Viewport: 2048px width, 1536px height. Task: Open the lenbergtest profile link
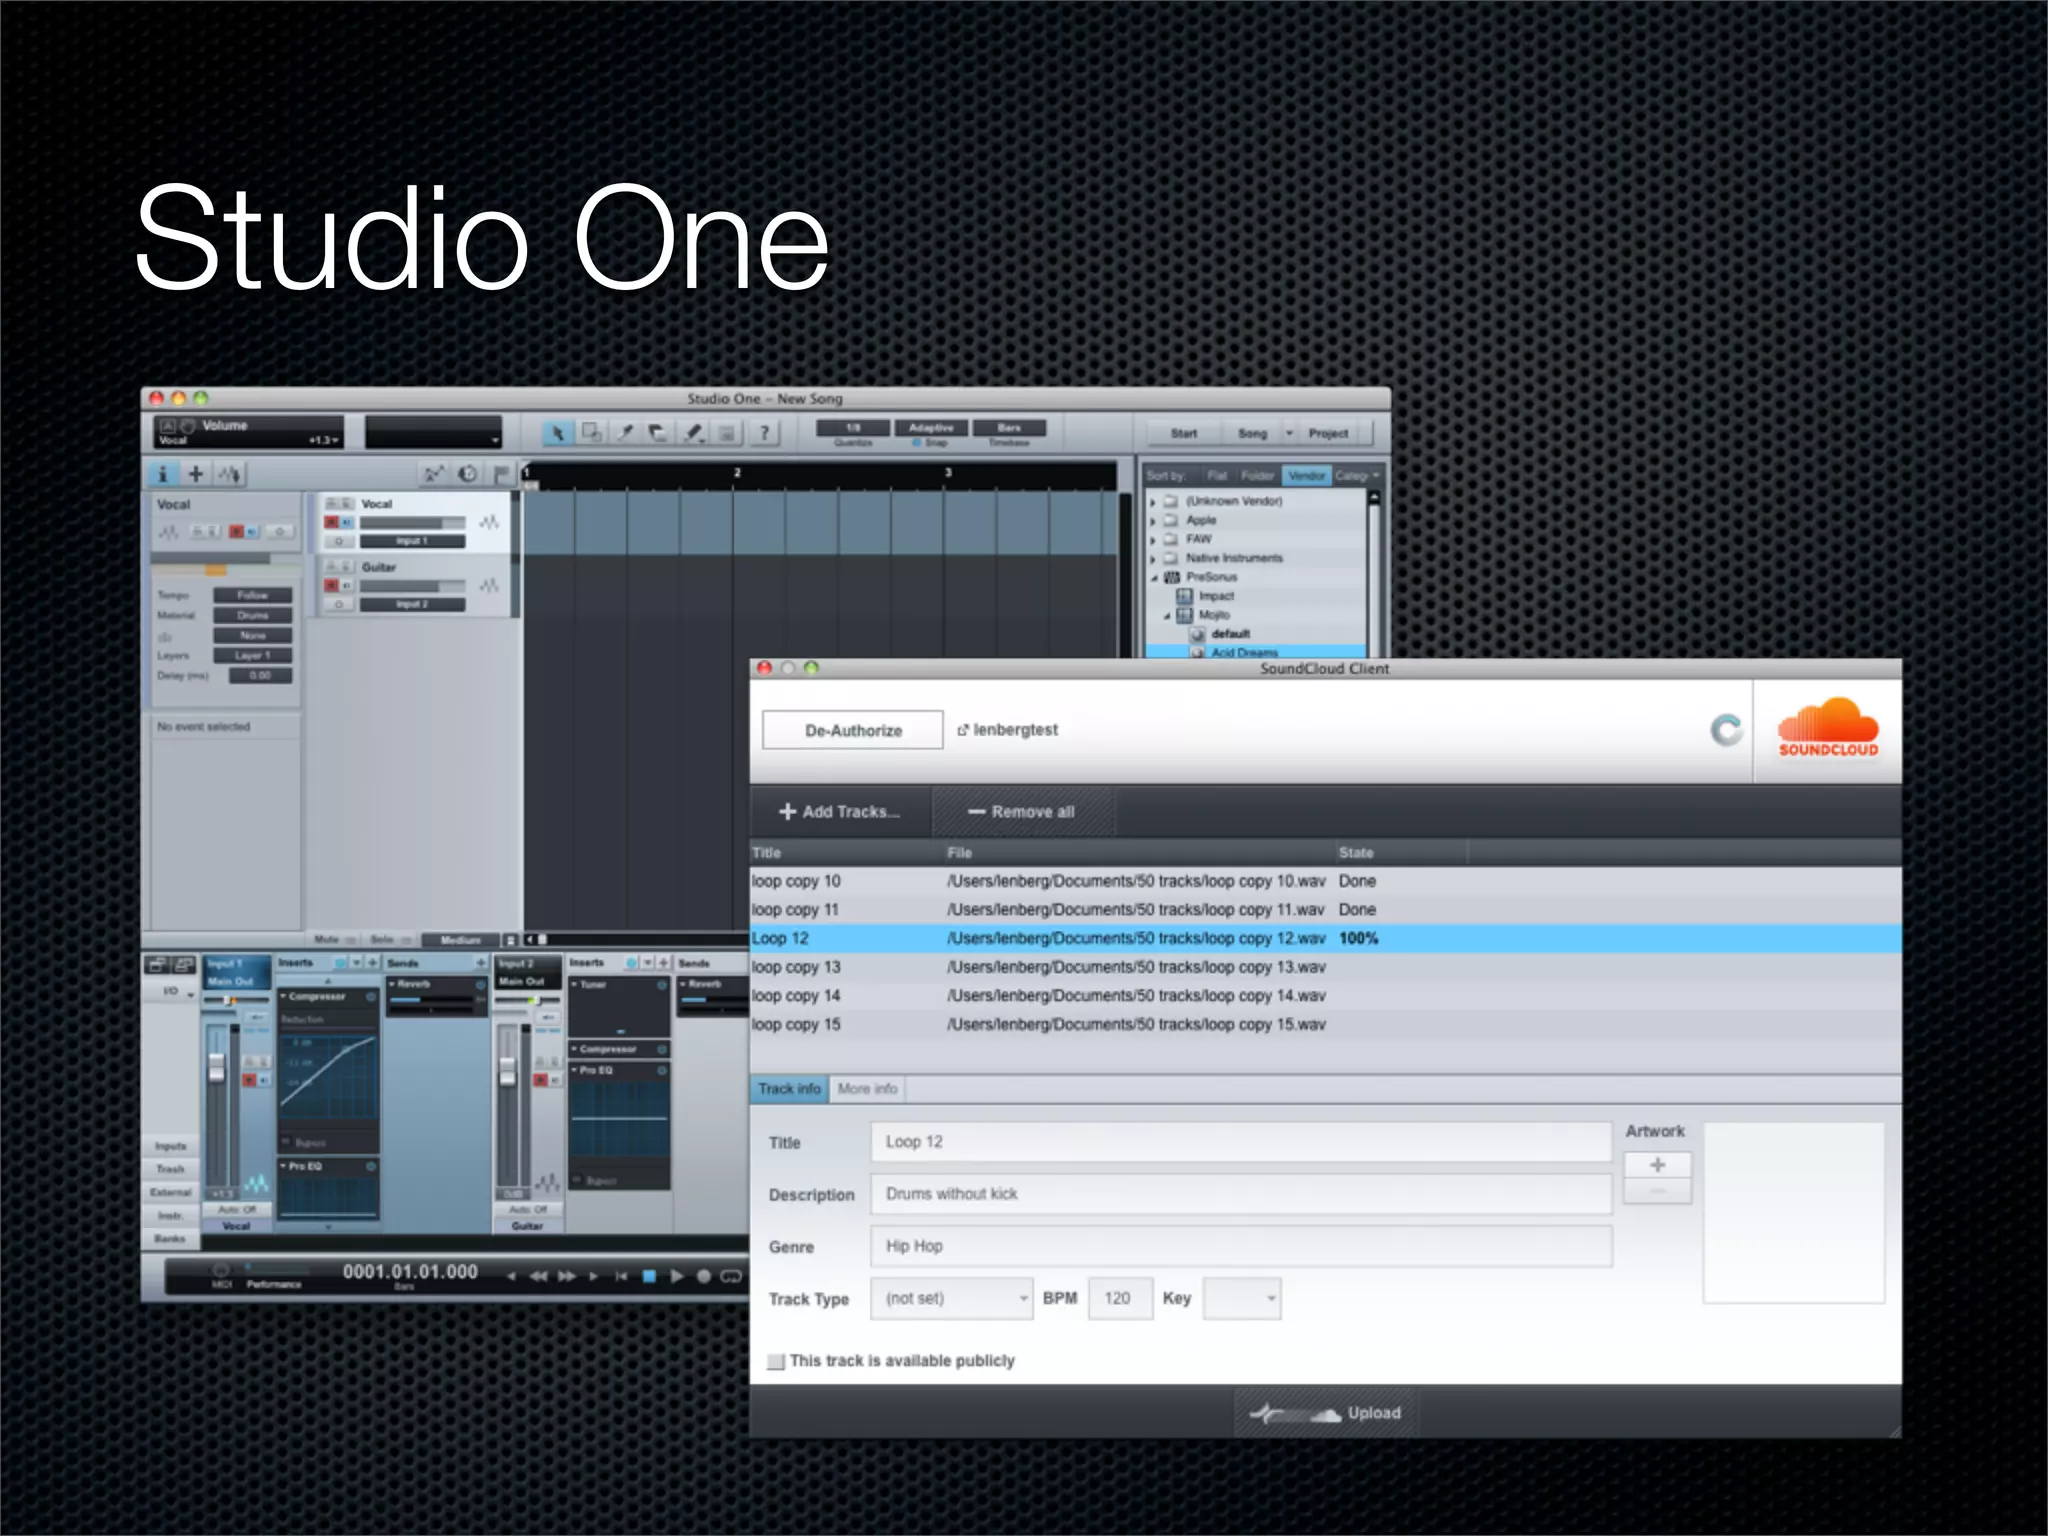[x=1008, y=730]
